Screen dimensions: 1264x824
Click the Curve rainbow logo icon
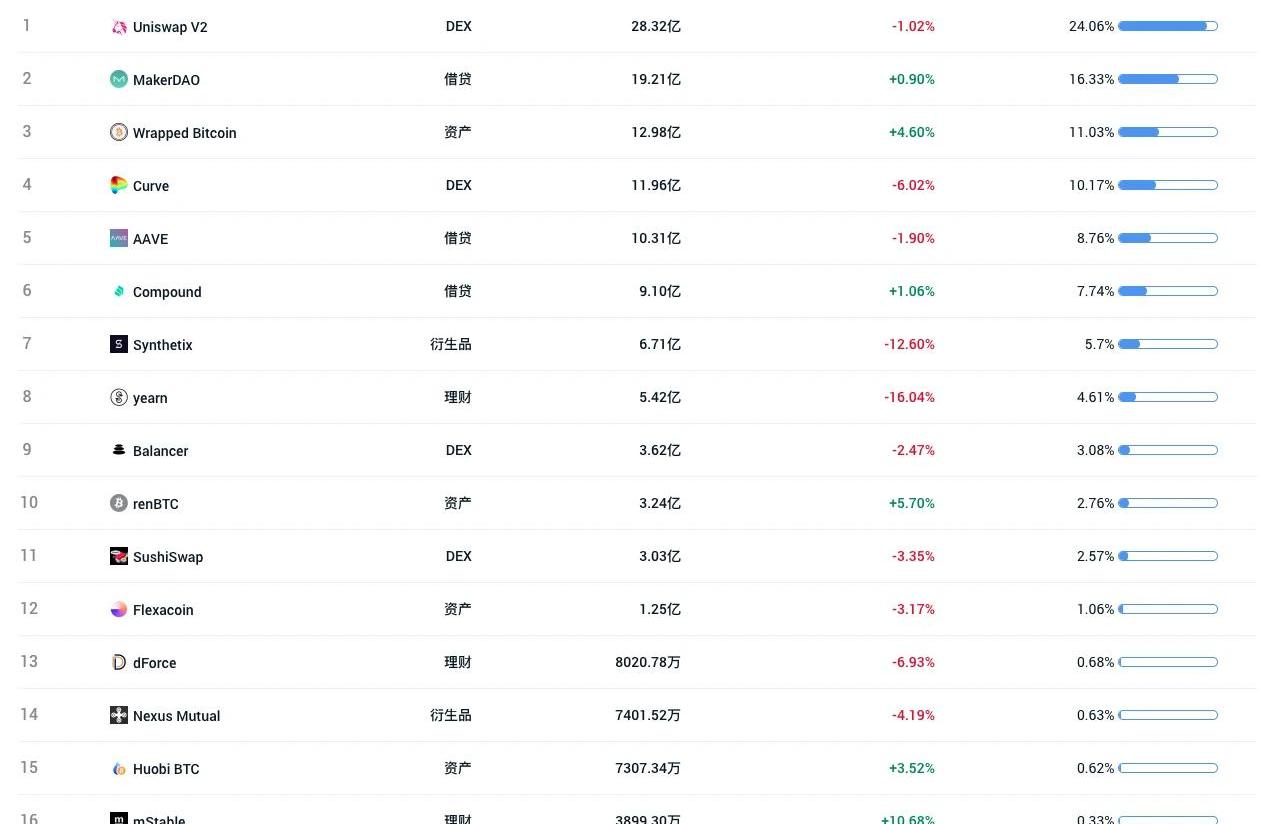coord(119,185)
